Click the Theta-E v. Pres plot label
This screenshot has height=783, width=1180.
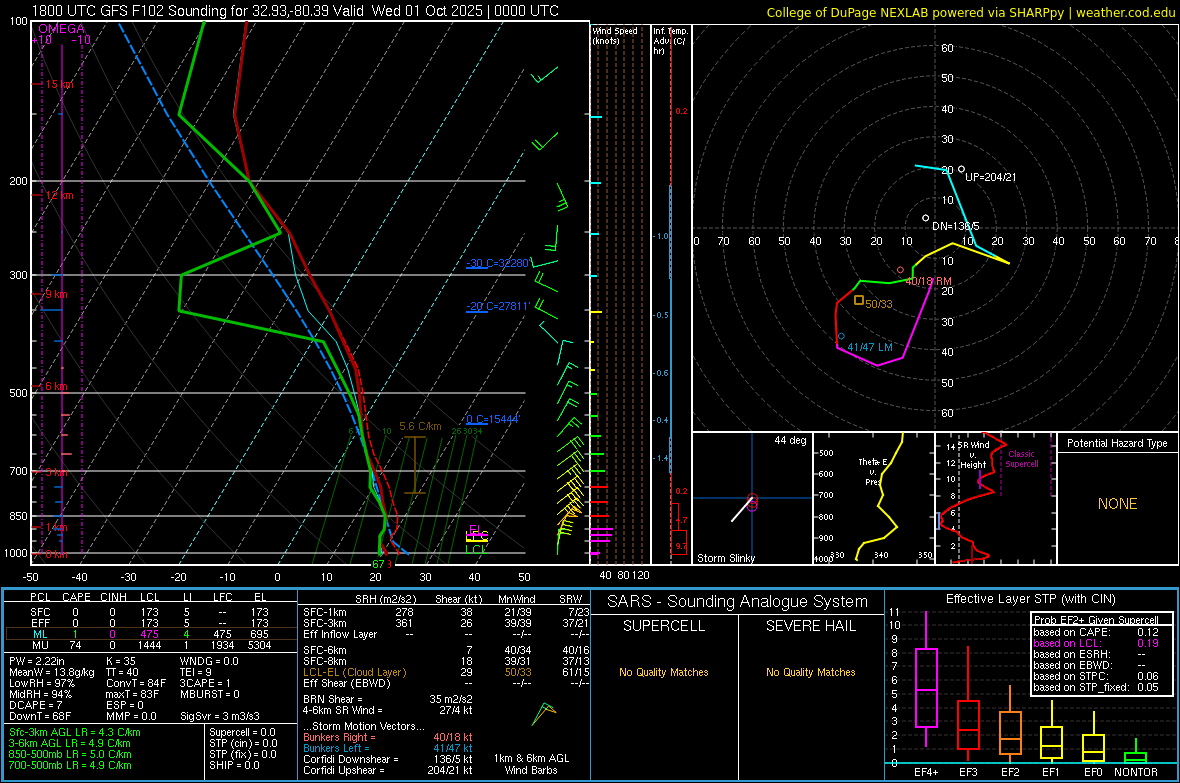coord(871,471)
